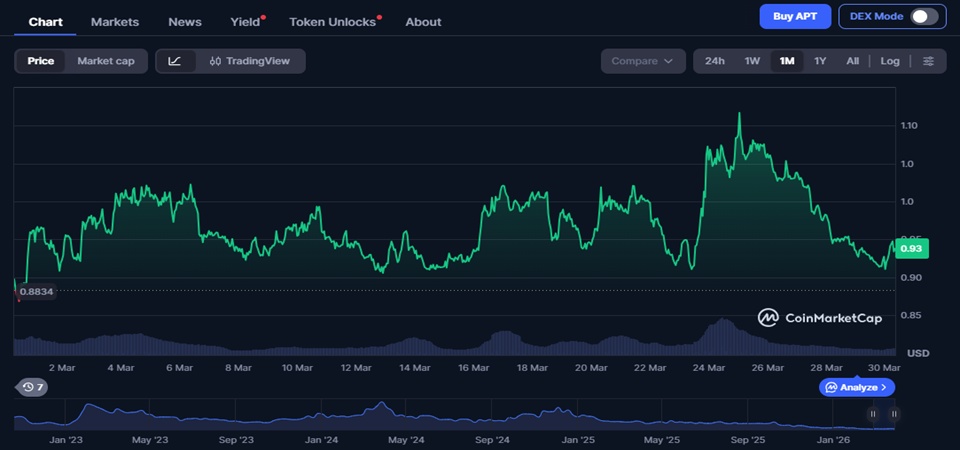
Task: Click the USD currency label
Action: (918, 353)
